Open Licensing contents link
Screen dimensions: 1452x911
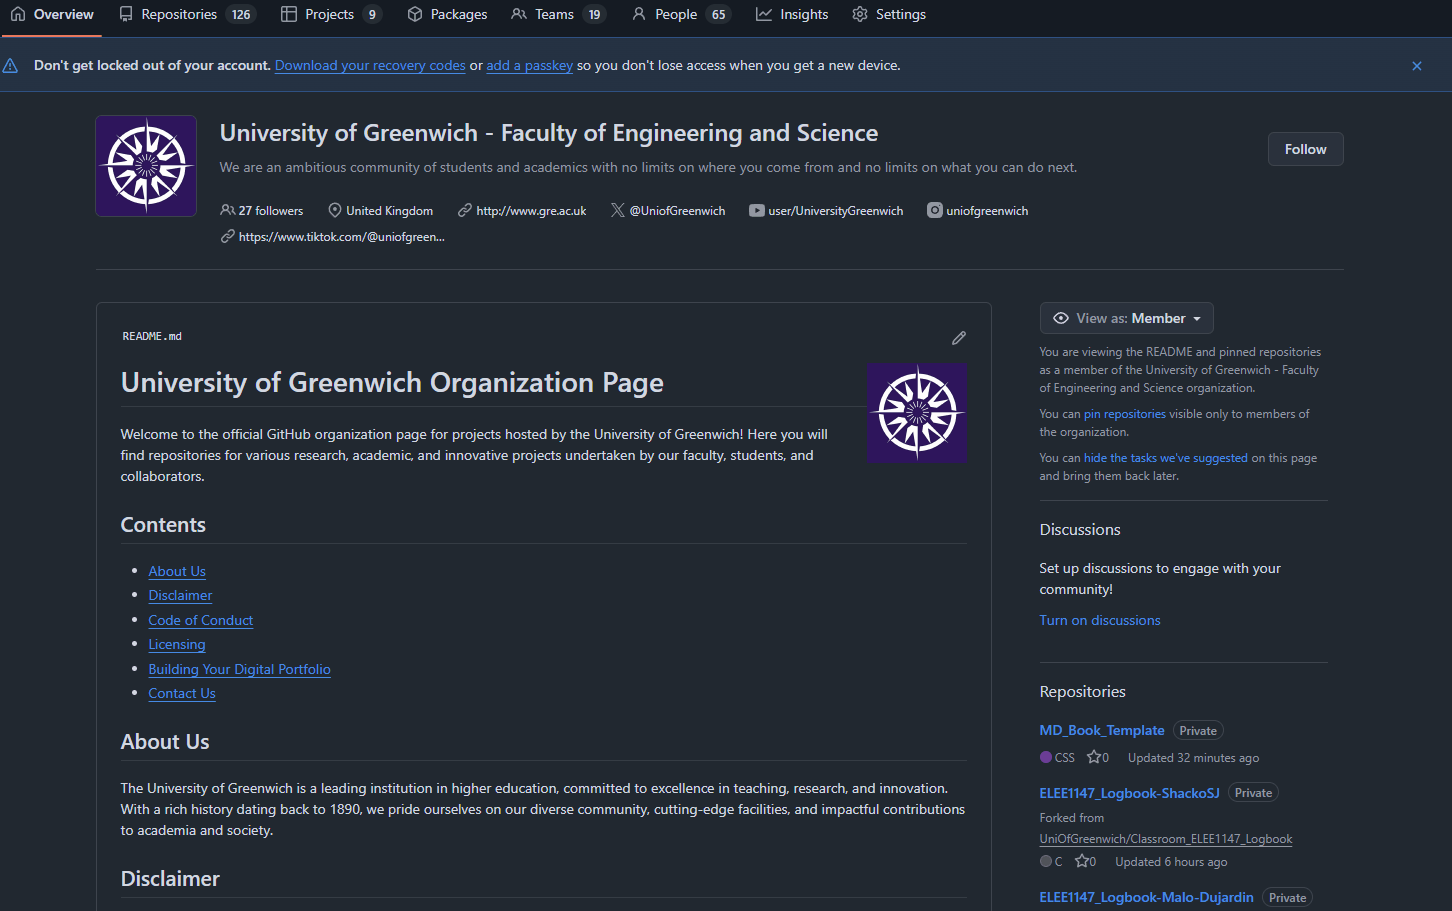coord(177,645)
